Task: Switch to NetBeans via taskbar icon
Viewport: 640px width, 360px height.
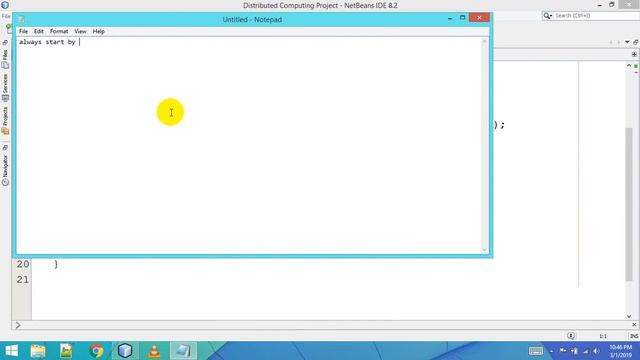Action: point(125,351)
